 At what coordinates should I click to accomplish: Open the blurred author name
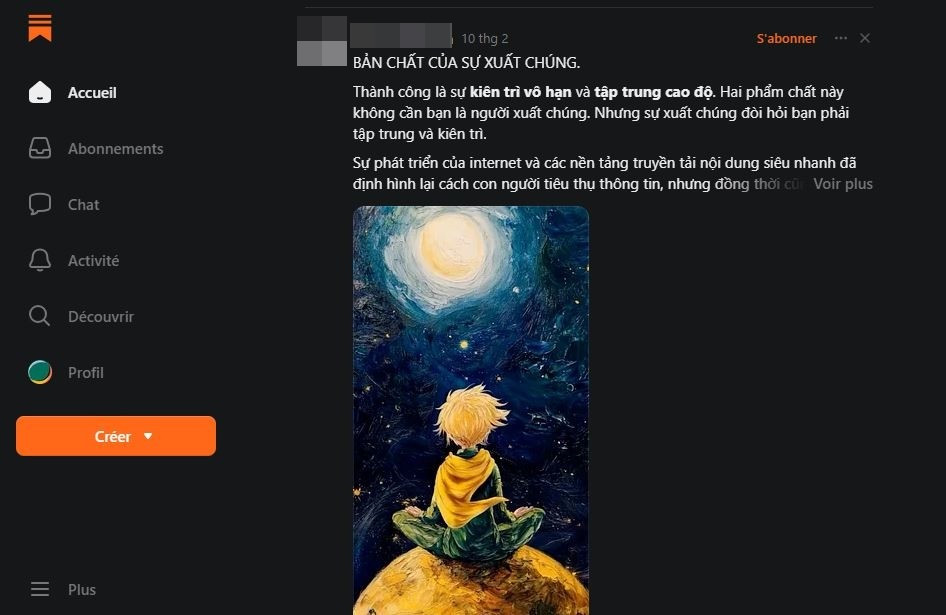(401, 36)
